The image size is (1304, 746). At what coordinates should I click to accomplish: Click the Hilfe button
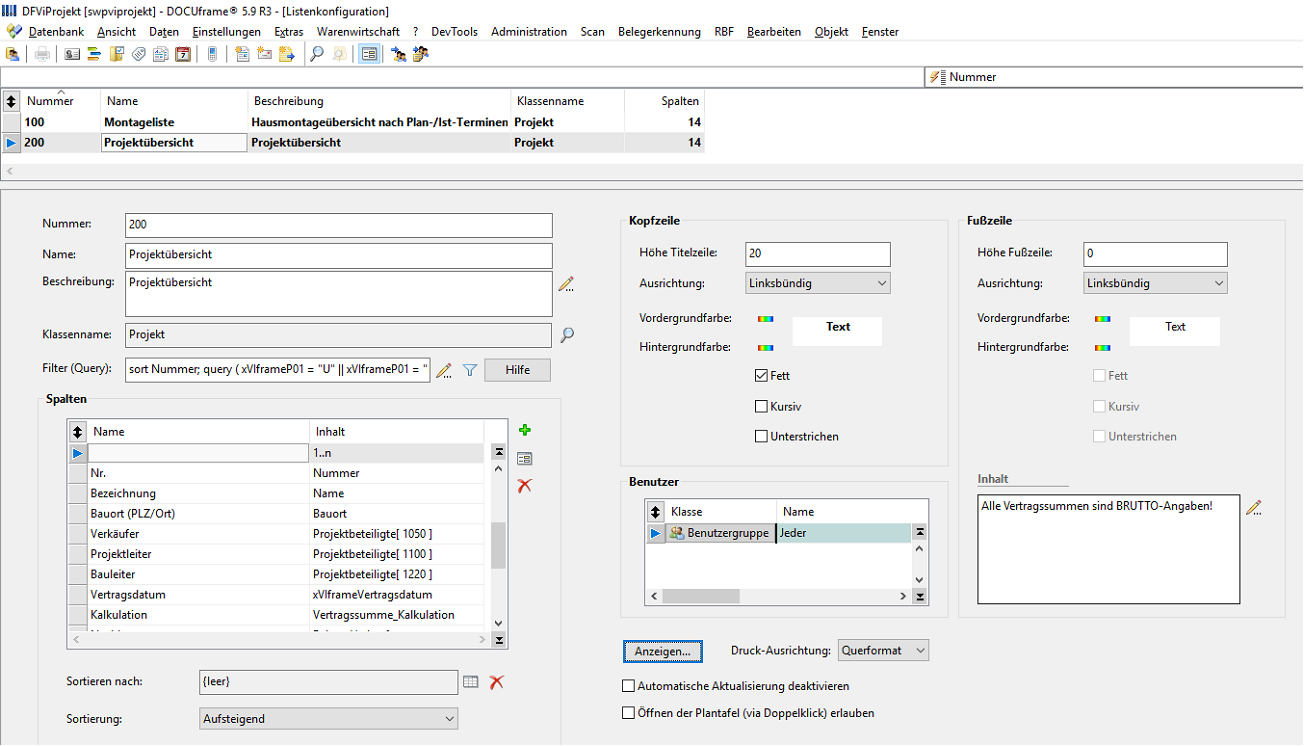point(517,370)
